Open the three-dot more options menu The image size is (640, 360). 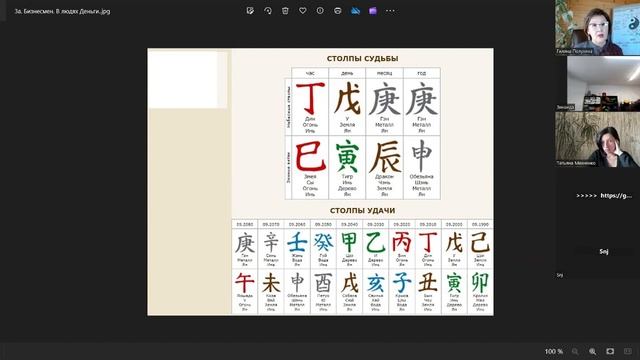(390, 11)
